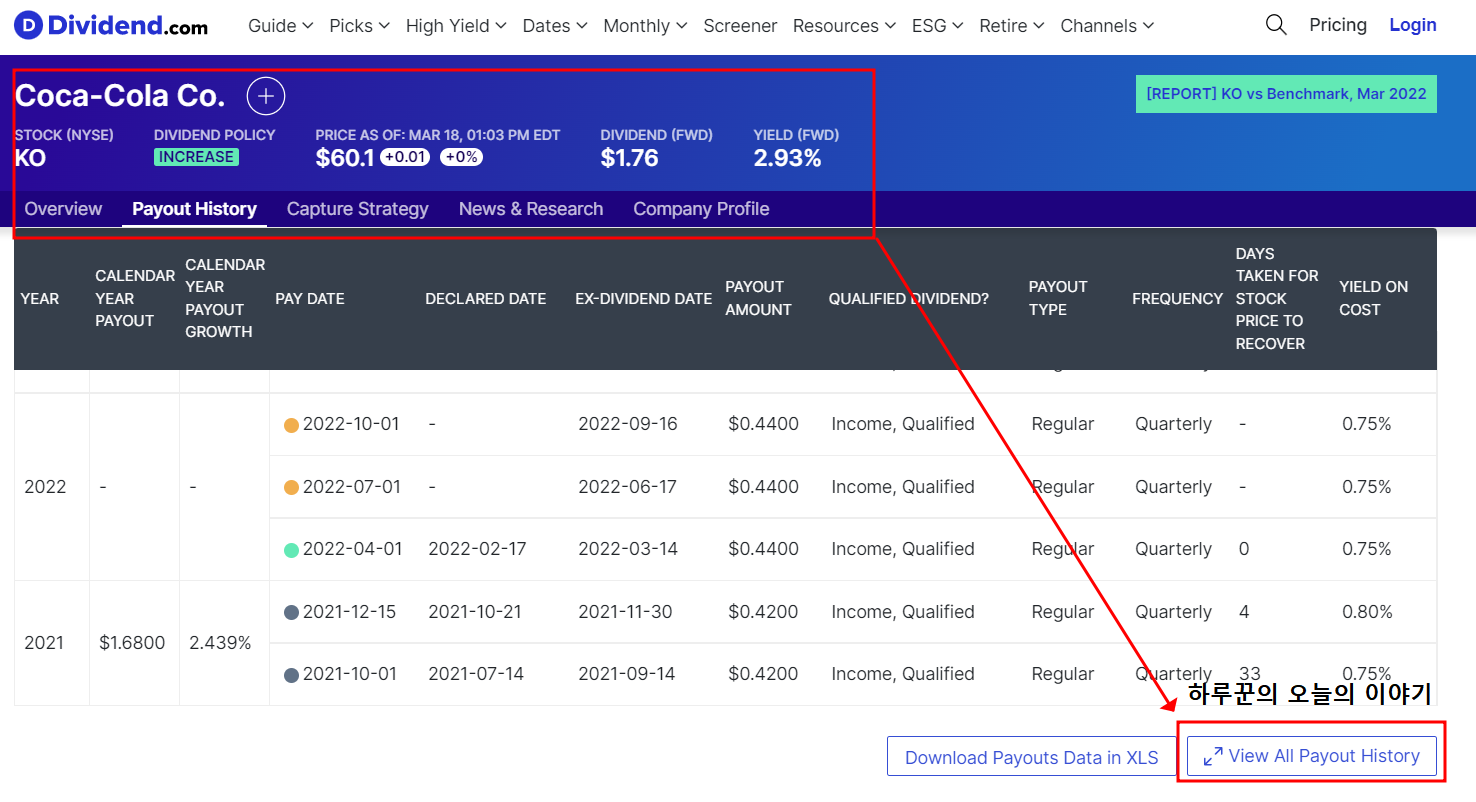Open the Capture Strategy tab
1476x802 pixels.
357,209
